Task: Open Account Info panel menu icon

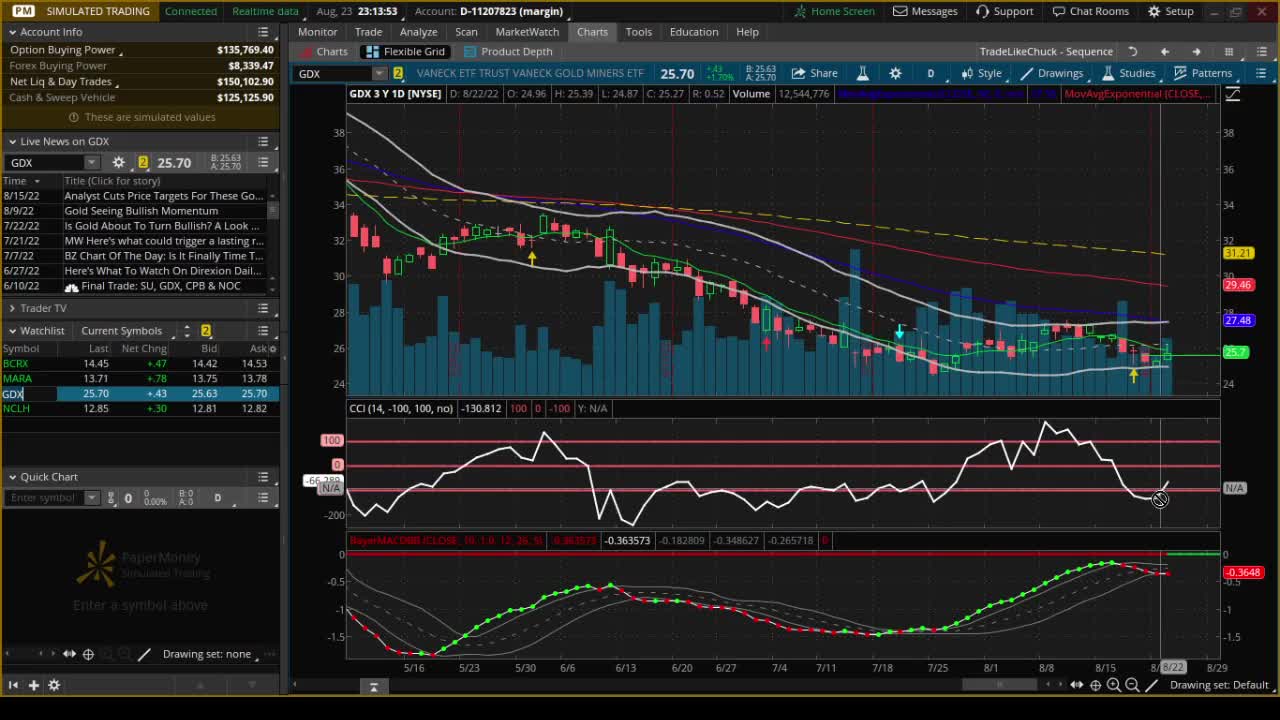Action: pyautogui.click(x=263, y=32)
